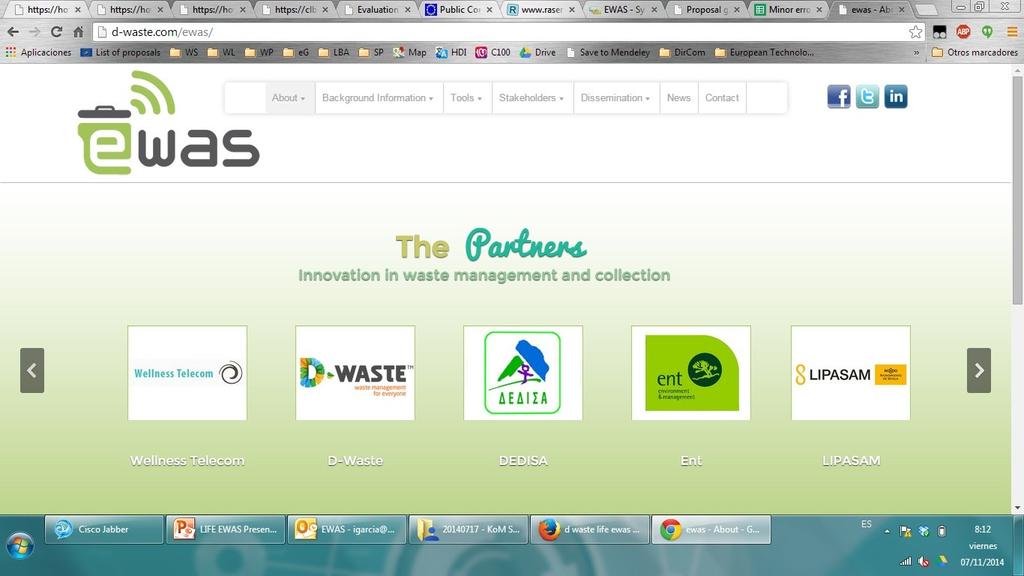This screenshot has height=576, width=1024.
Task: Show hidden tray icons arrow
Action: coord(887,532)
